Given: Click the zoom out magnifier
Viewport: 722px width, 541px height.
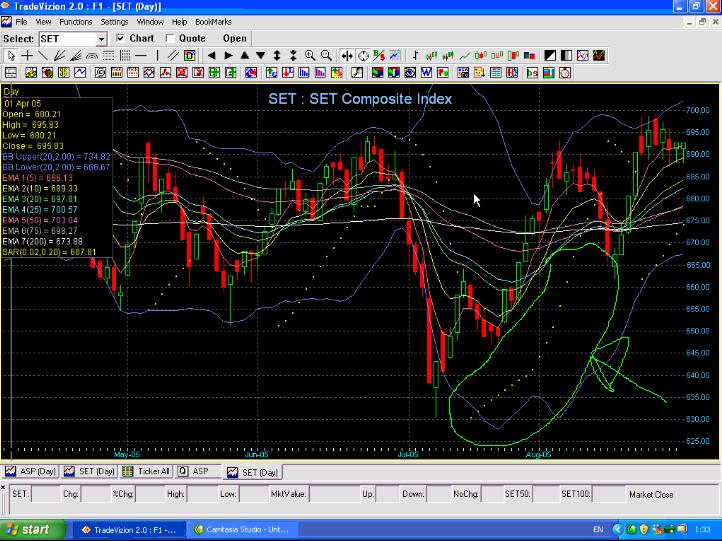Looking at the screenshot, I should (326, 56).
